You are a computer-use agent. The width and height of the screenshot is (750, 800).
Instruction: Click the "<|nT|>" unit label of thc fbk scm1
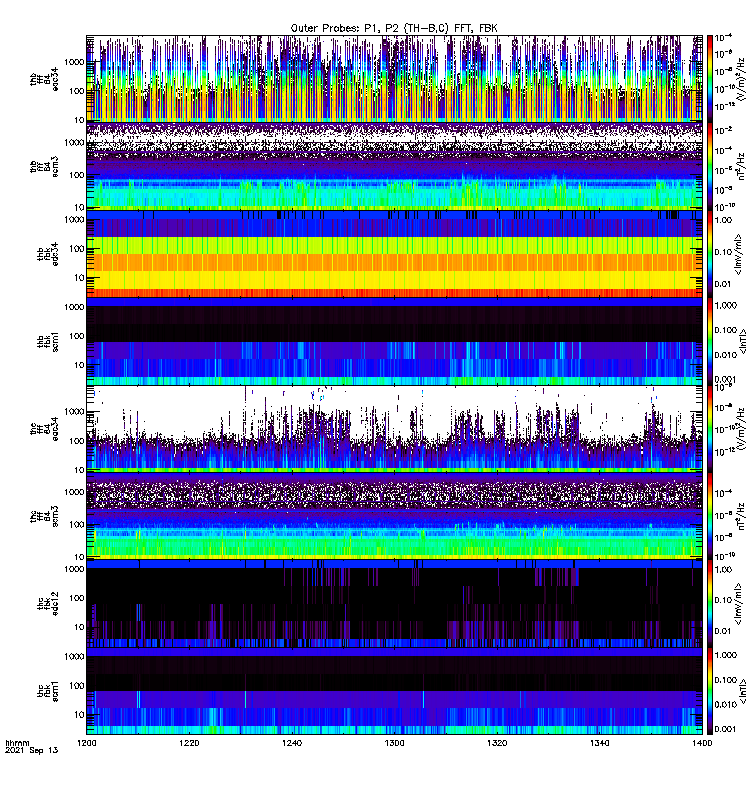pyautogui.click(x=741, y=691)
